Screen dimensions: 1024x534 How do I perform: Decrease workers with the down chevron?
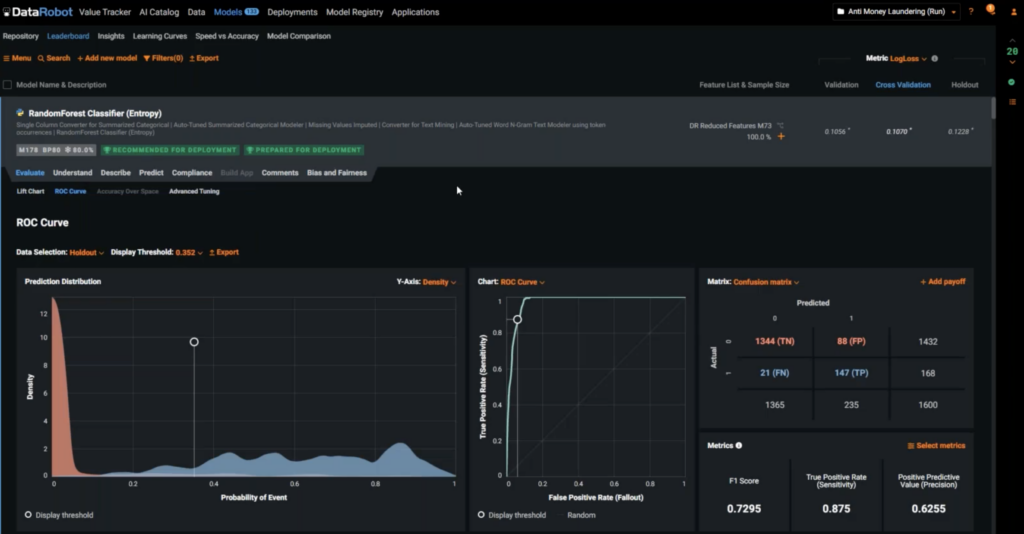[1012, 62]
